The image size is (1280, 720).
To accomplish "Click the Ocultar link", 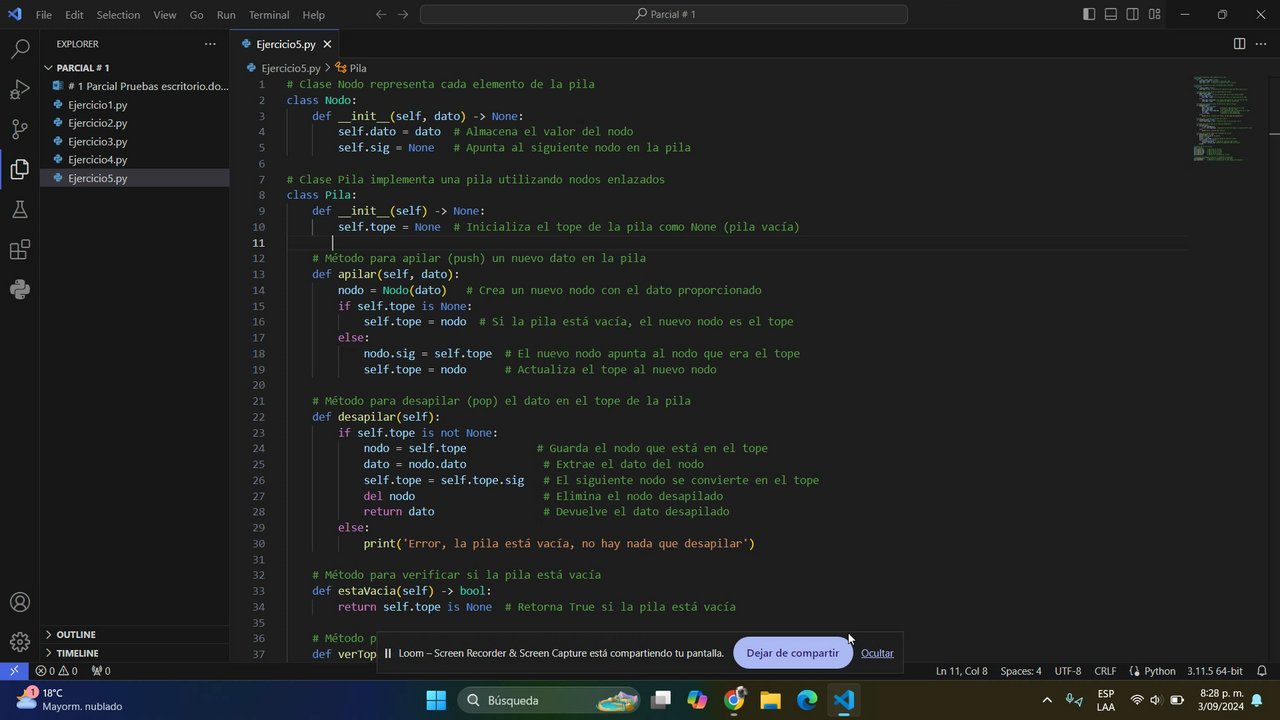I will 877,653.
